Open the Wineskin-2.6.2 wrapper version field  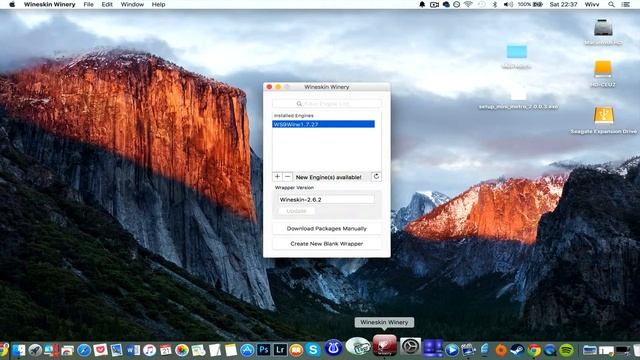[x=326, y=200]
